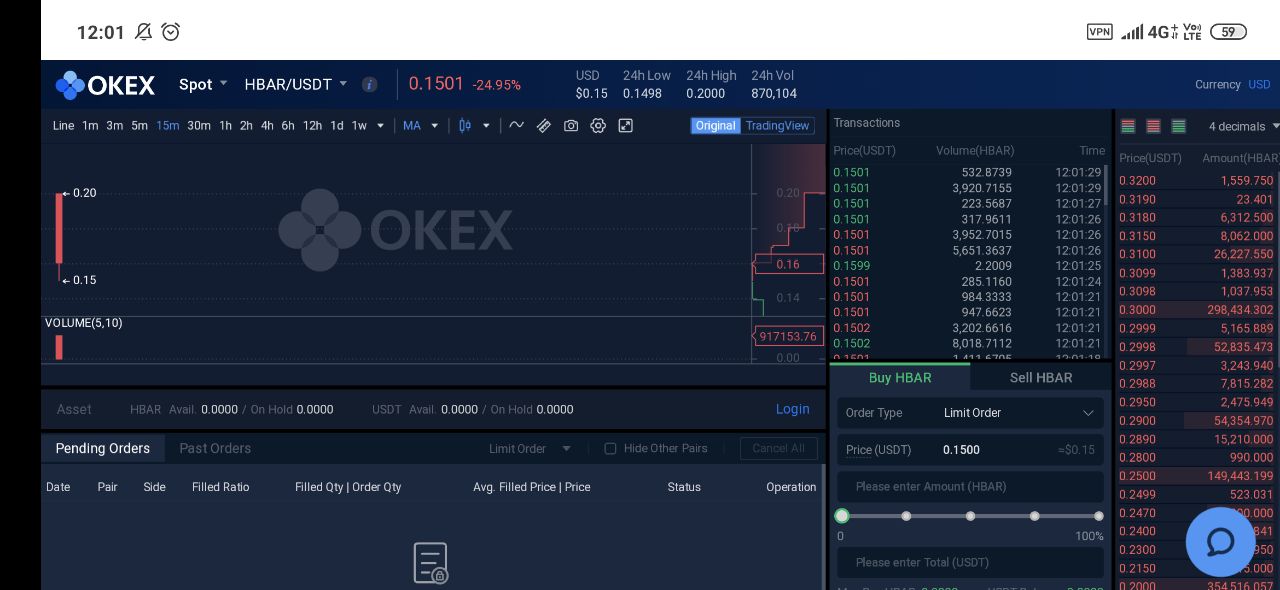Select the candlestick chart style icon

point(465,125)
